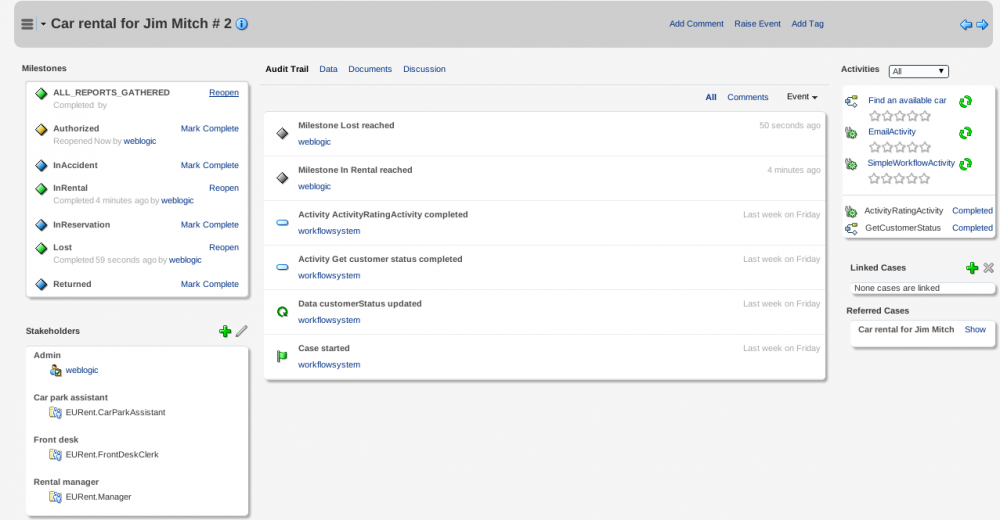Viewport: 1000px width, 520px height.
Task: Click the blue diamond icon of Returned
Action: (41, 285)
